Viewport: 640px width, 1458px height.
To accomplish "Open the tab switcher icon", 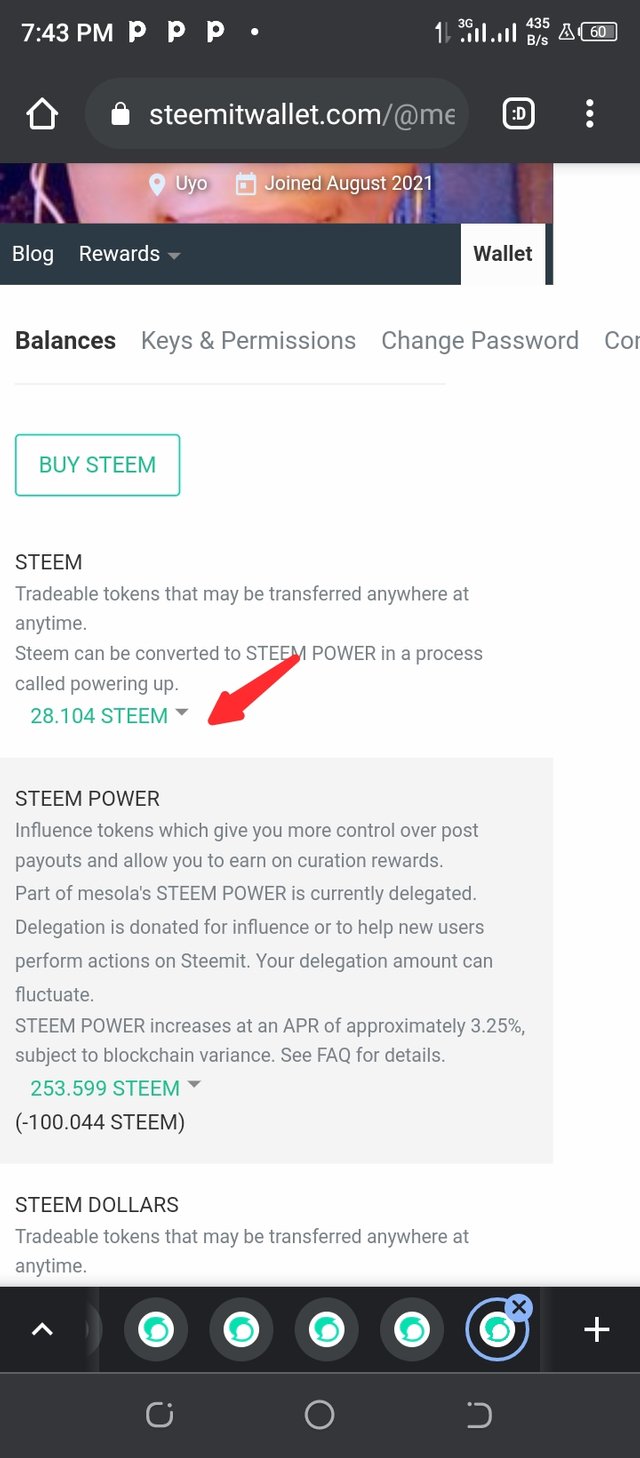I will 518,115.
